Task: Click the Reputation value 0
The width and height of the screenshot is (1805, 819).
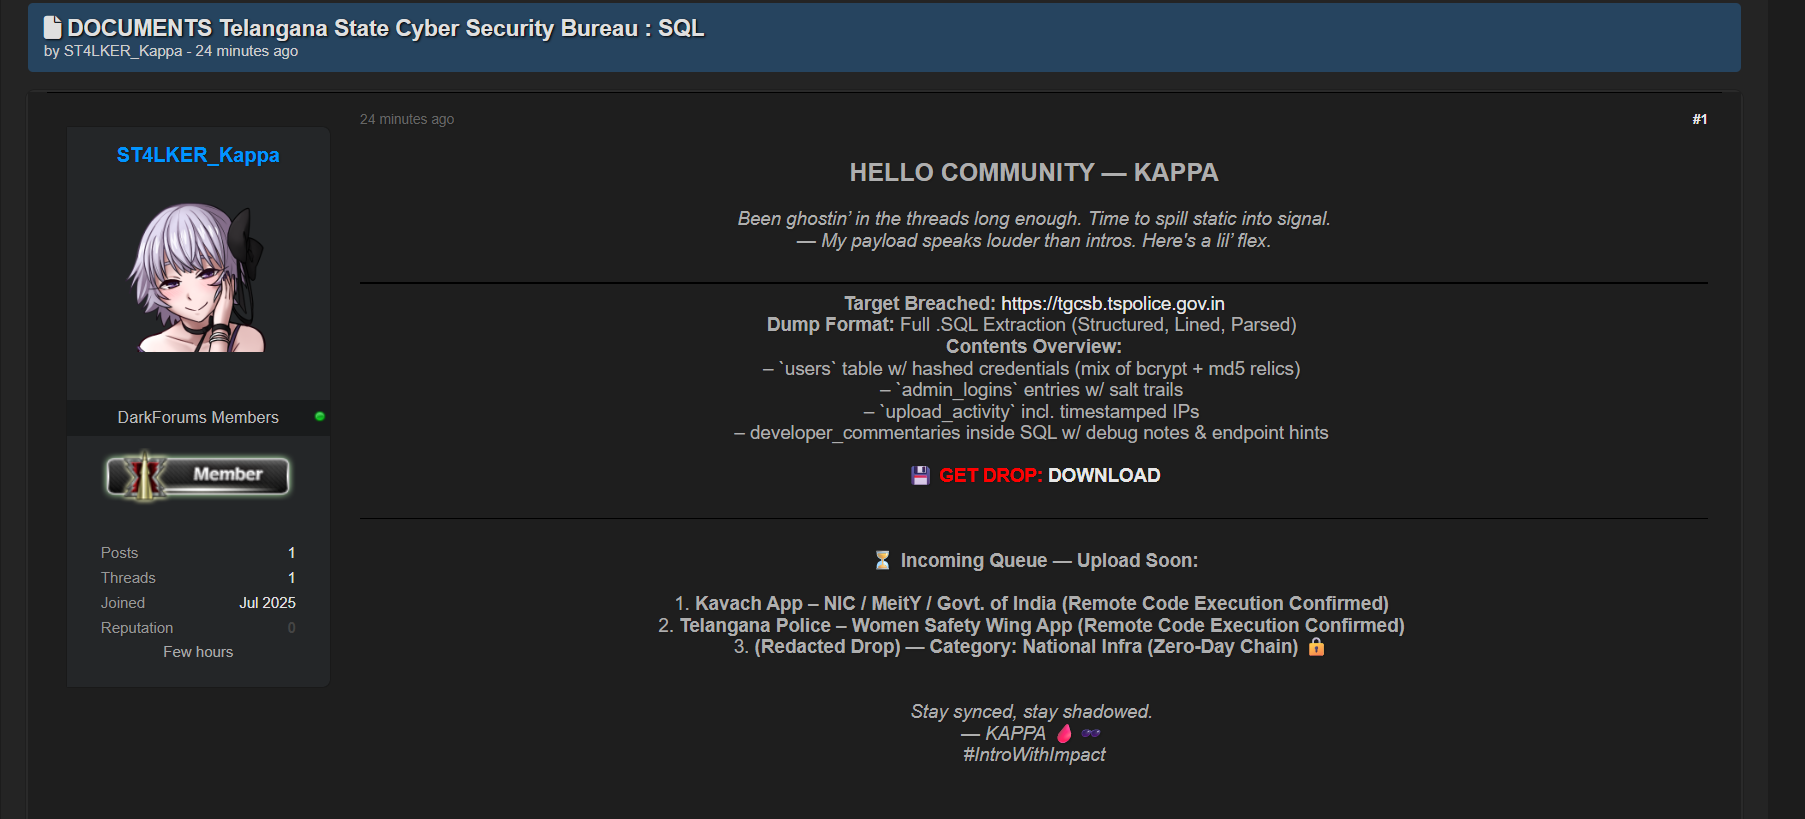Action: (291, 628)
